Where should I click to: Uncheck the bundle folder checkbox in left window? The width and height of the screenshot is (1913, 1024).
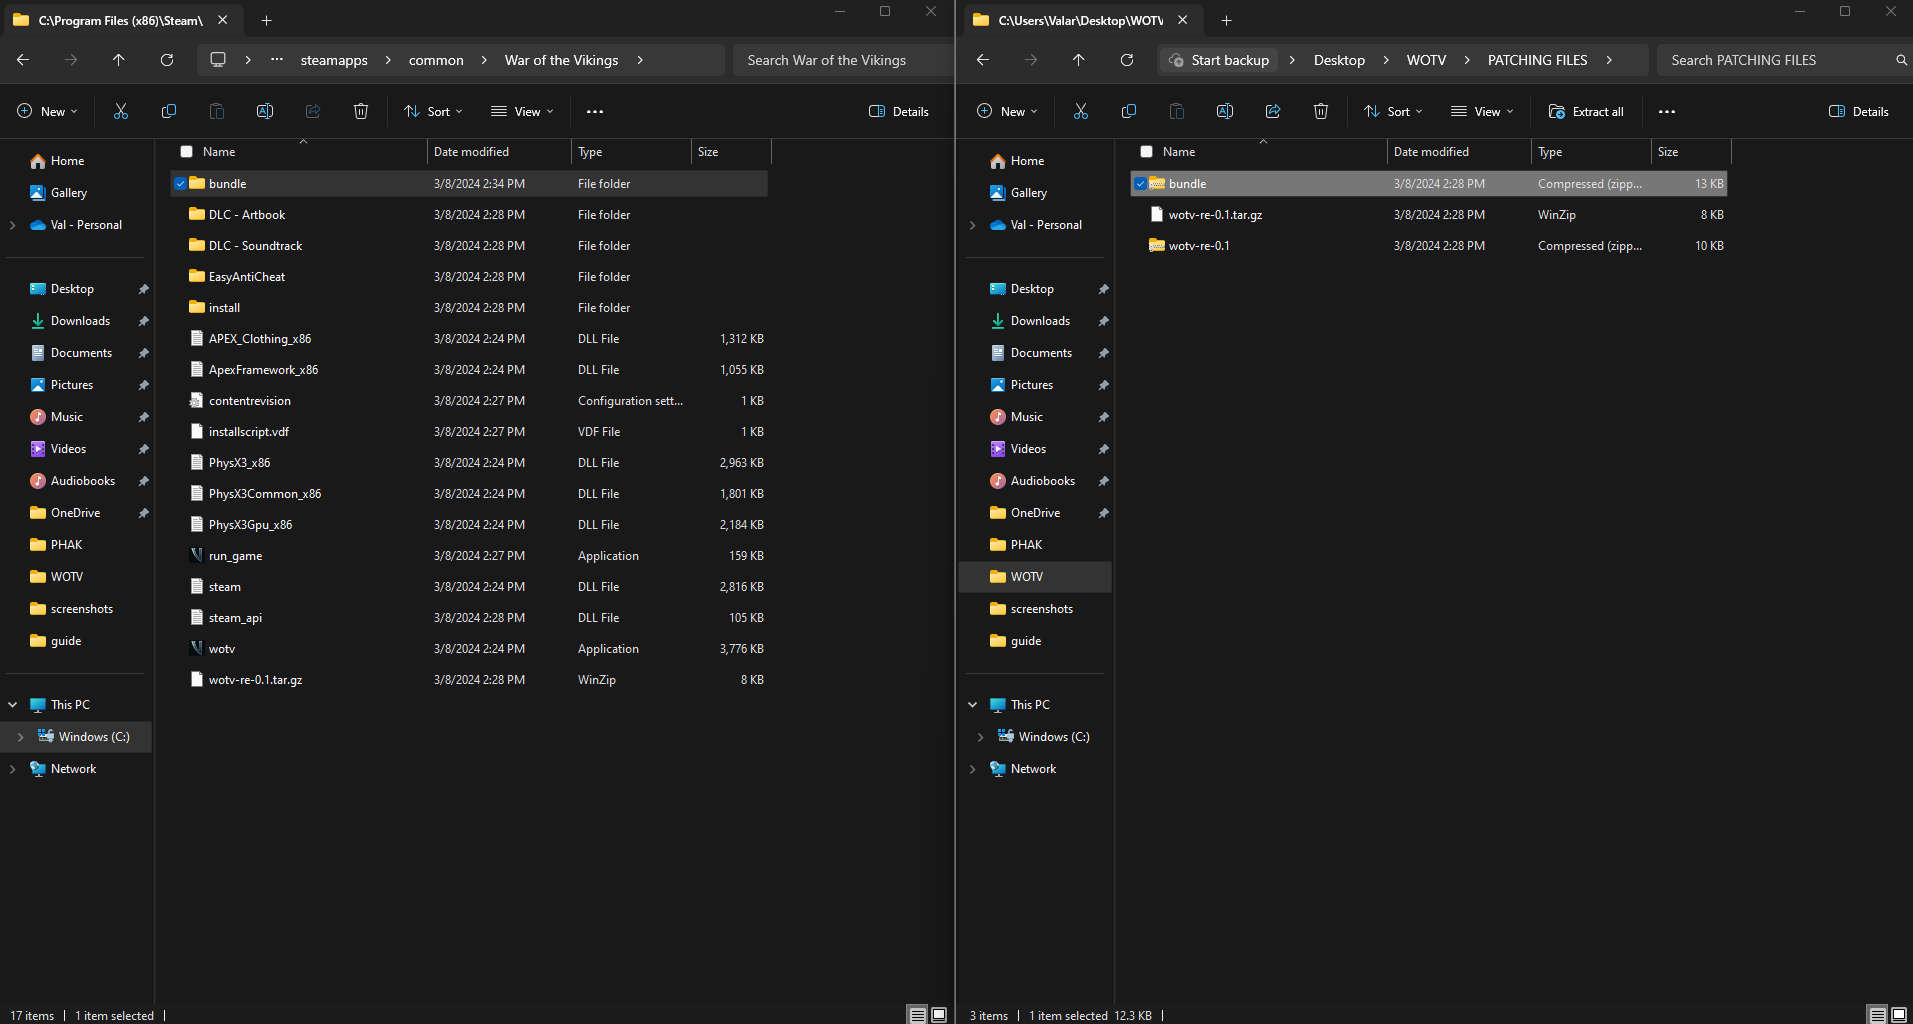pos(180,184)
